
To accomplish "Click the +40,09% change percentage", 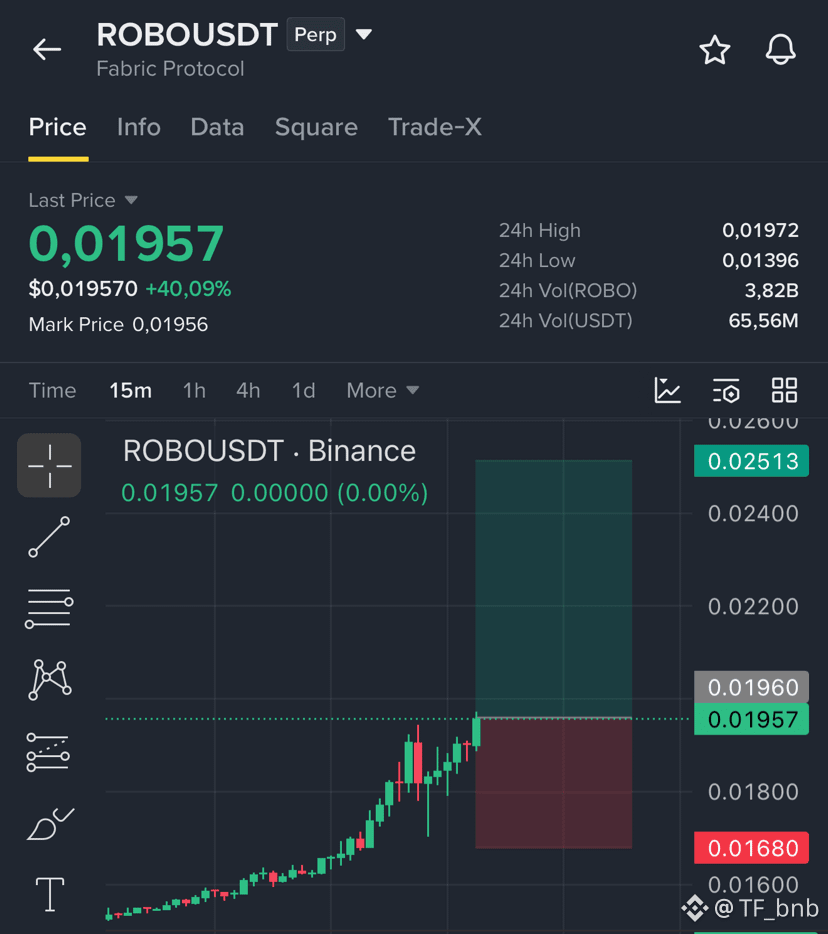I will tap(188, 289).
